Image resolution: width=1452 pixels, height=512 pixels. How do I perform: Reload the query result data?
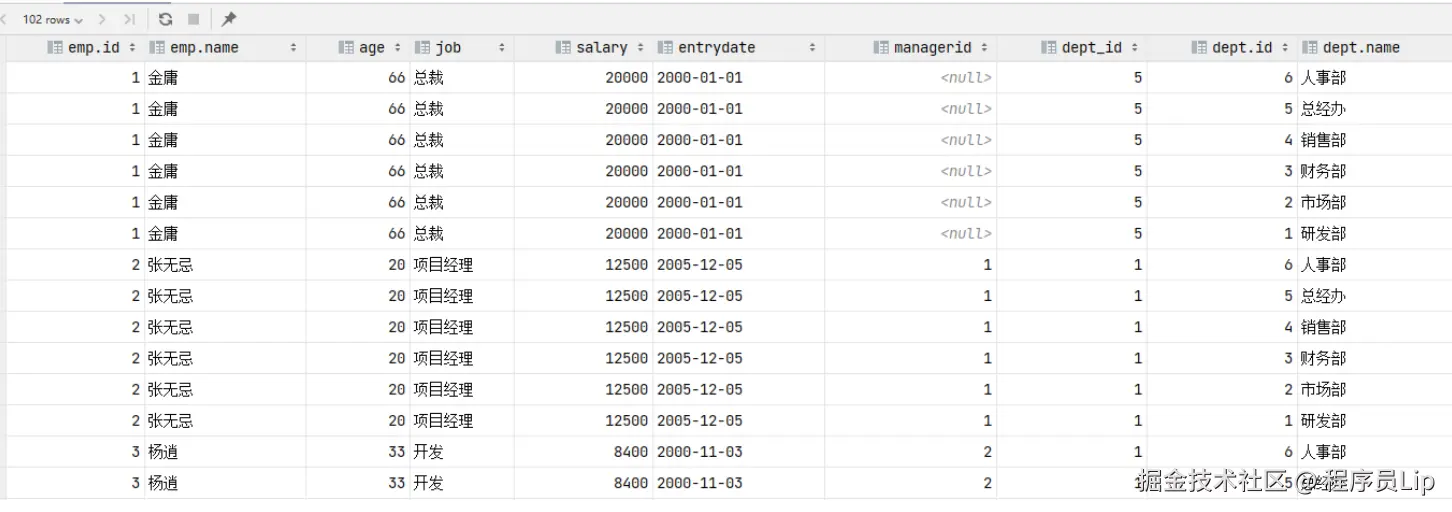pos(165,19)
